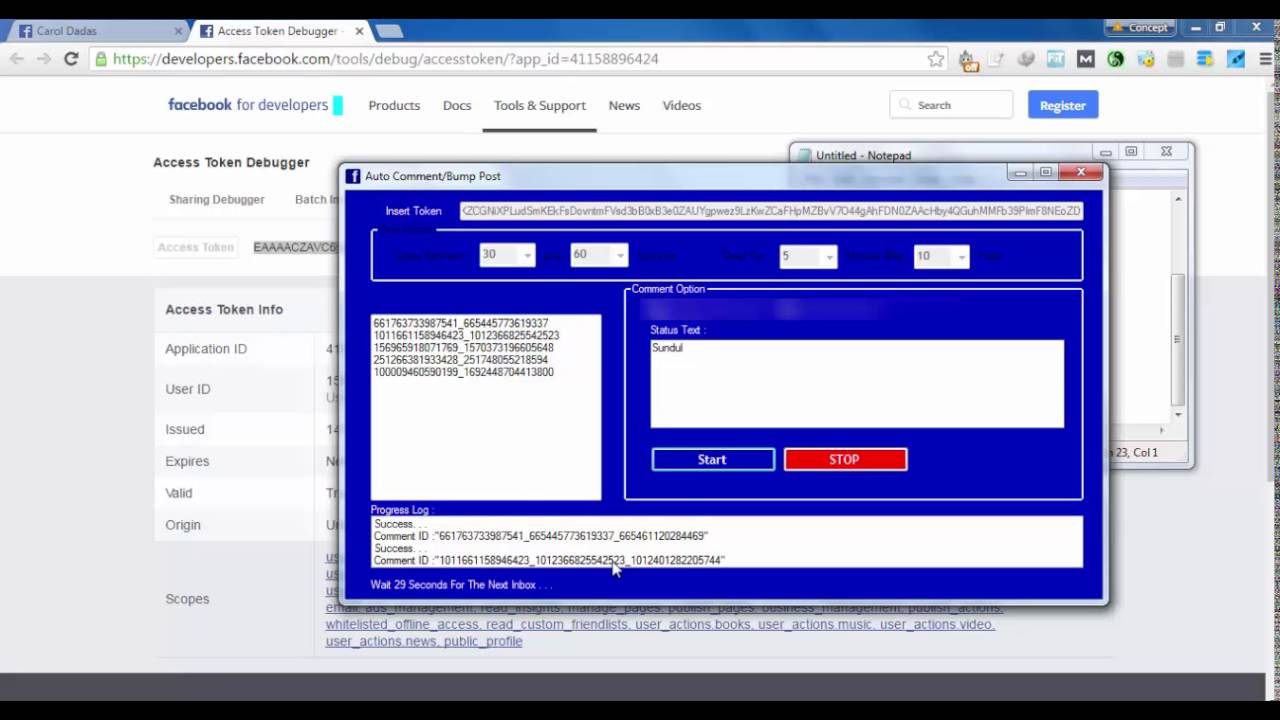Image resolution: width=1280 pixels, height=720 pixels.
Task: Click the 'Expires' row label
Action: click(187, 461)
